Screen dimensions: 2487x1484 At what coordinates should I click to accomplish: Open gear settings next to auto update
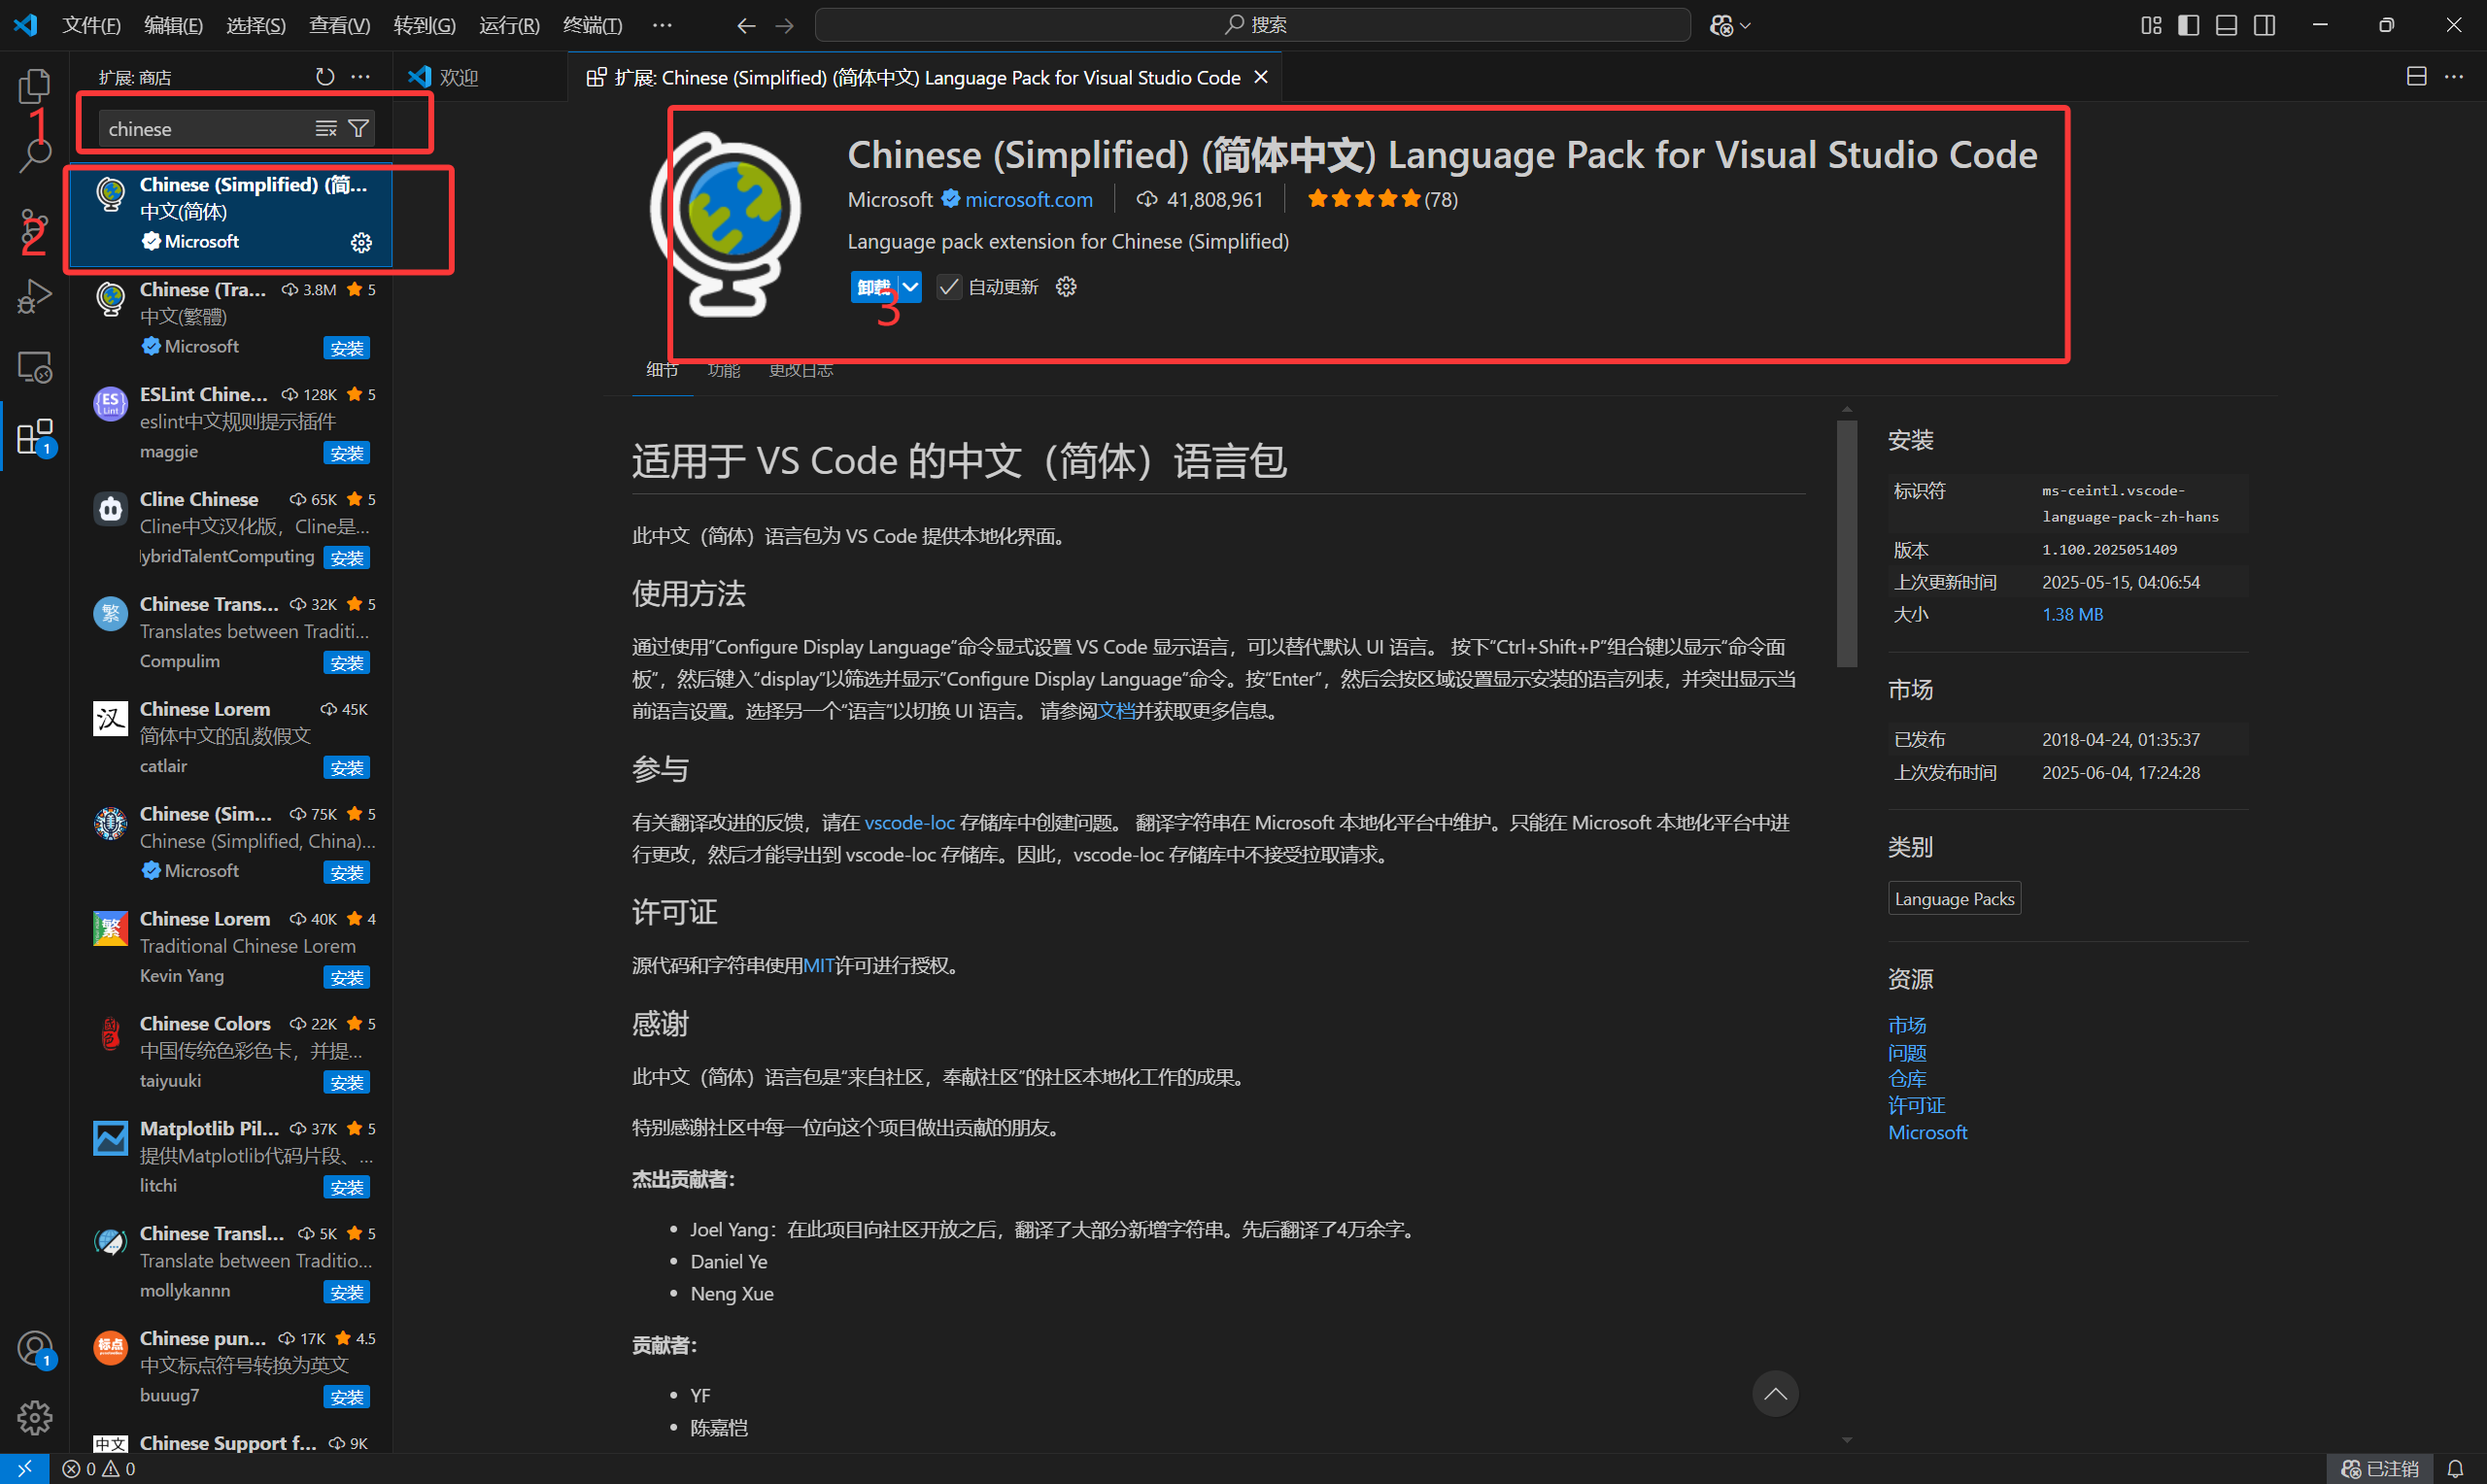pos(1066,287)
